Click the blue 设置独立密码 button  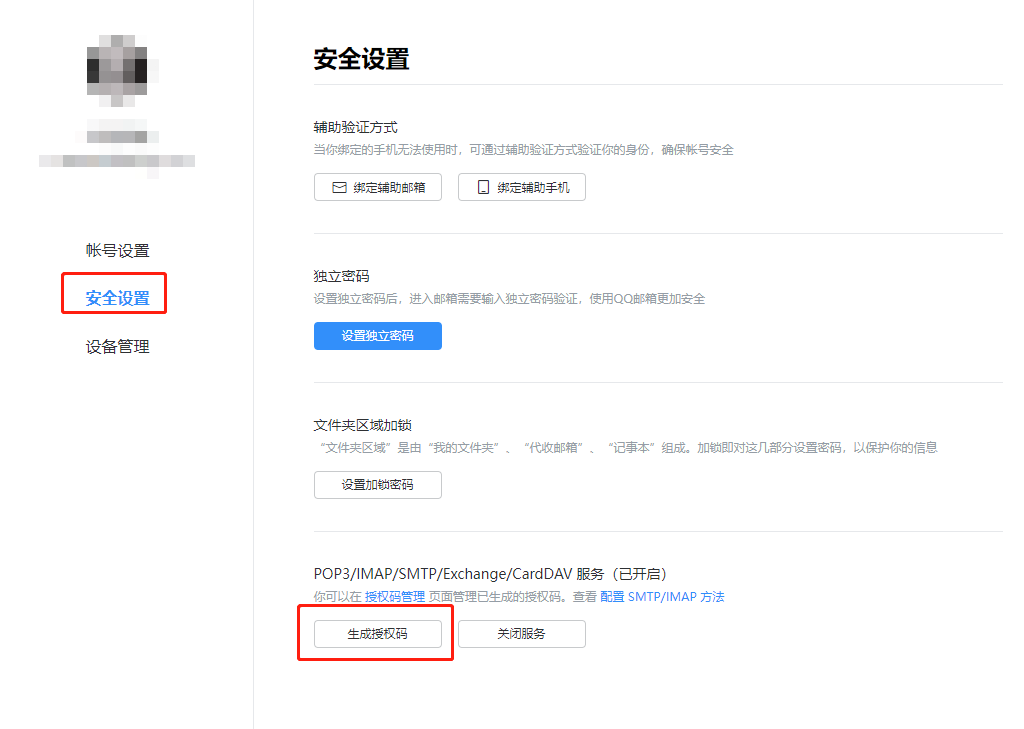pos(377,336)
